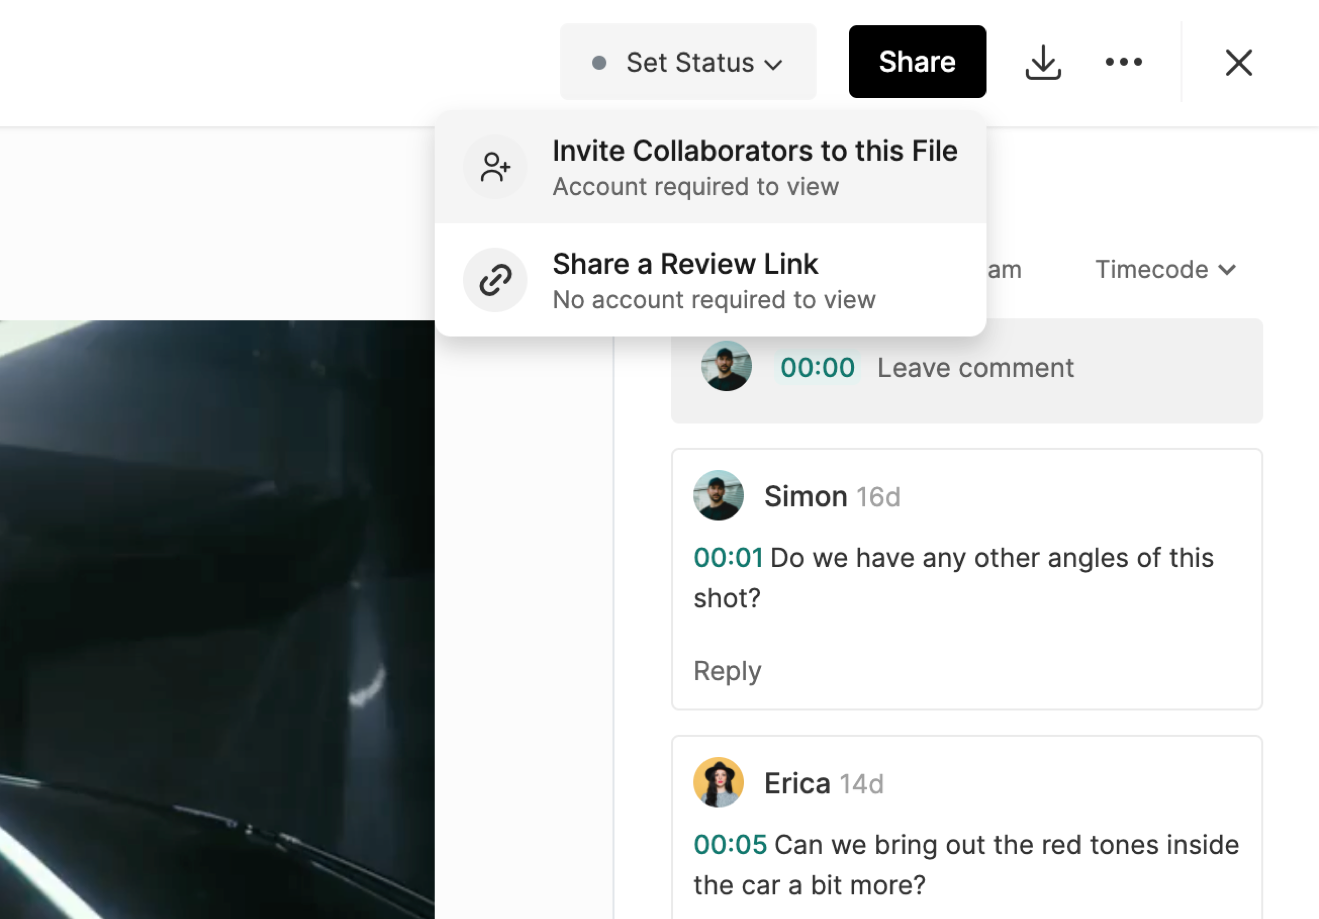
Task: Jump to 00:01 timecode in Simon's comment
Action: [728, 558]
